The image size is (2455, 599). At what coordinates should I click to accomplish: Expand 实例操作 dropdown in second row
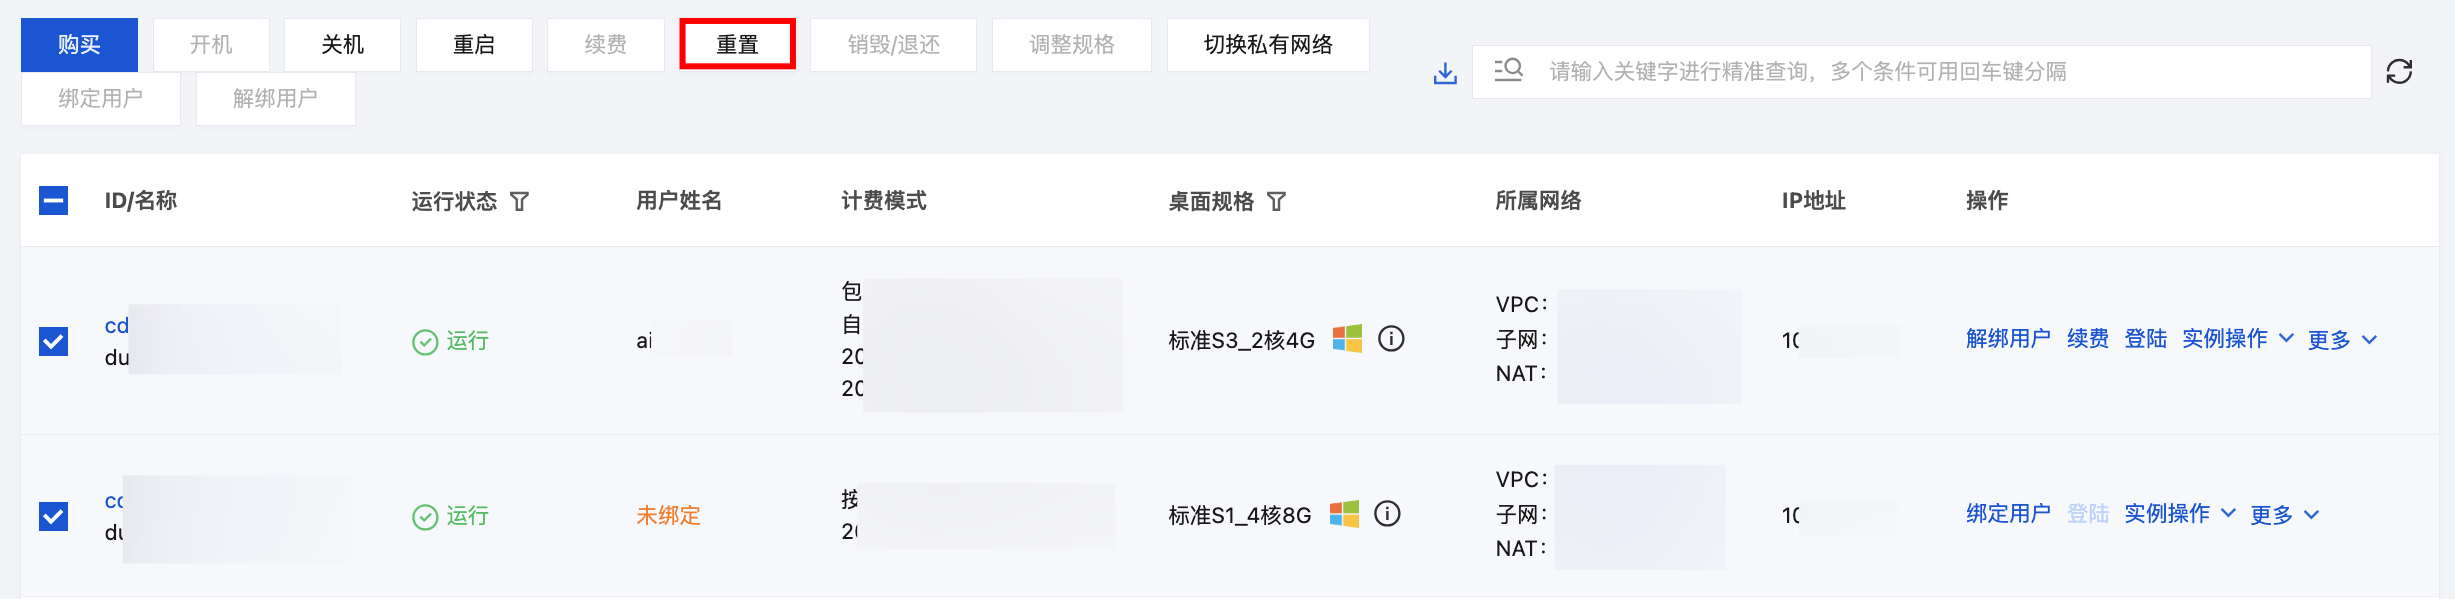2180,514
